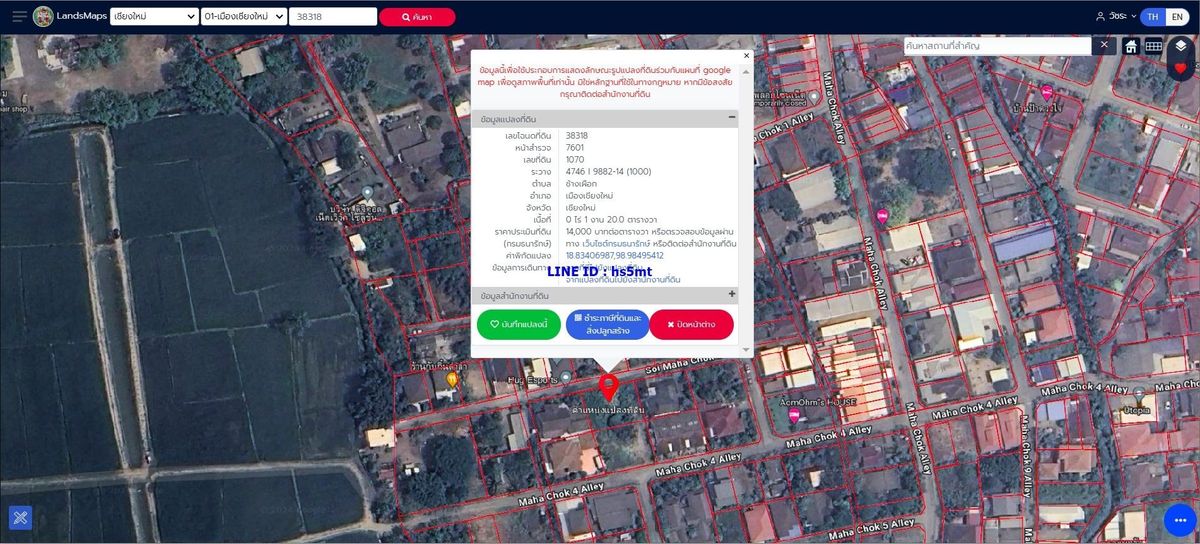Expand the ข้อมูลสำนักงานที่ดิน section

pyautogui.click(x=732, y=295)
